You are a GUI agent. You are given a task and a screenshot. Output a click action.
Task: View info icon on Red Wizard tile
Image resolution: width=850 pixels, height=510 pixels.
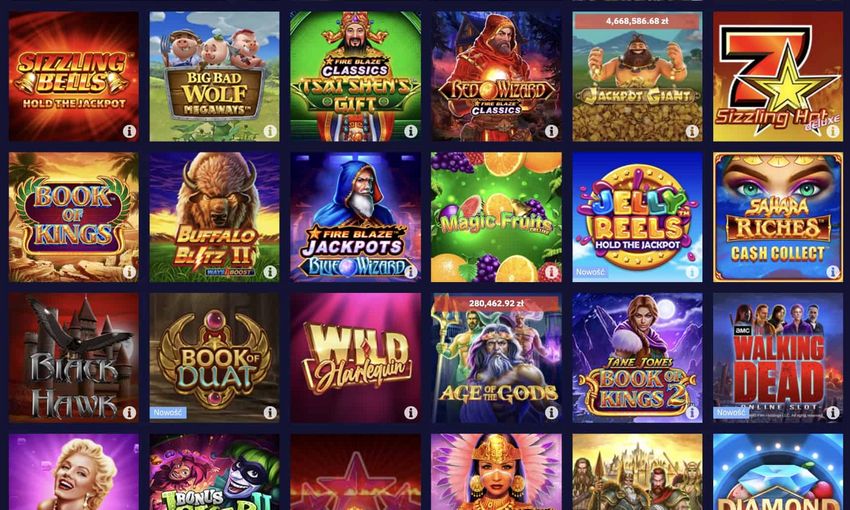(551, 131)
